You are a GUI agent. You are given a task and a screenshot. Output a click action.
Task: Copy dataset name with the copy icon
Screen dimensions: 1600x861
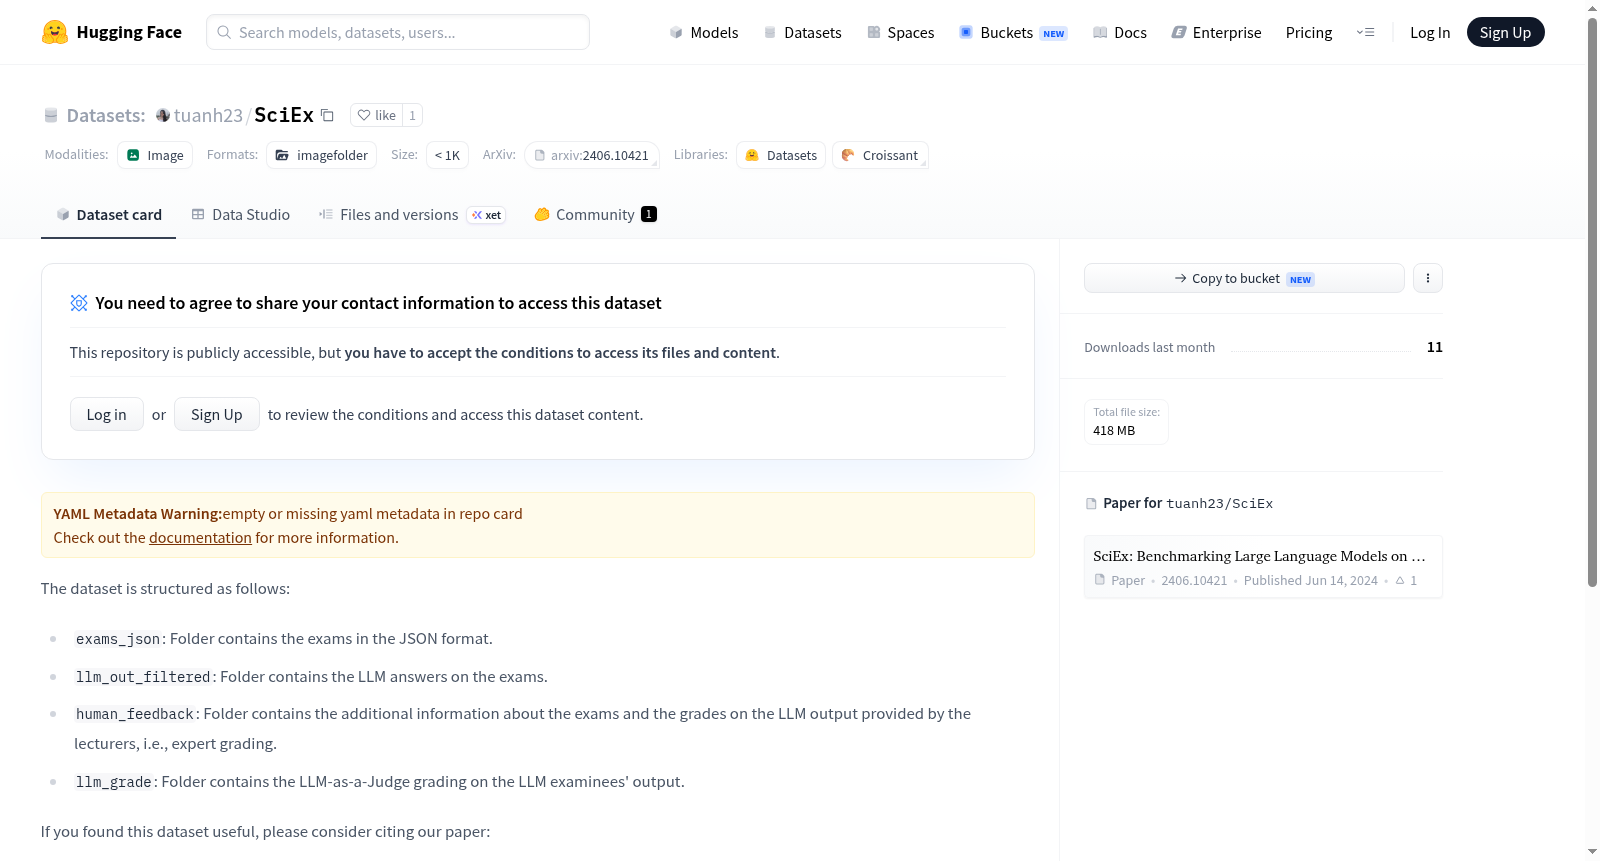click(327, 115)
